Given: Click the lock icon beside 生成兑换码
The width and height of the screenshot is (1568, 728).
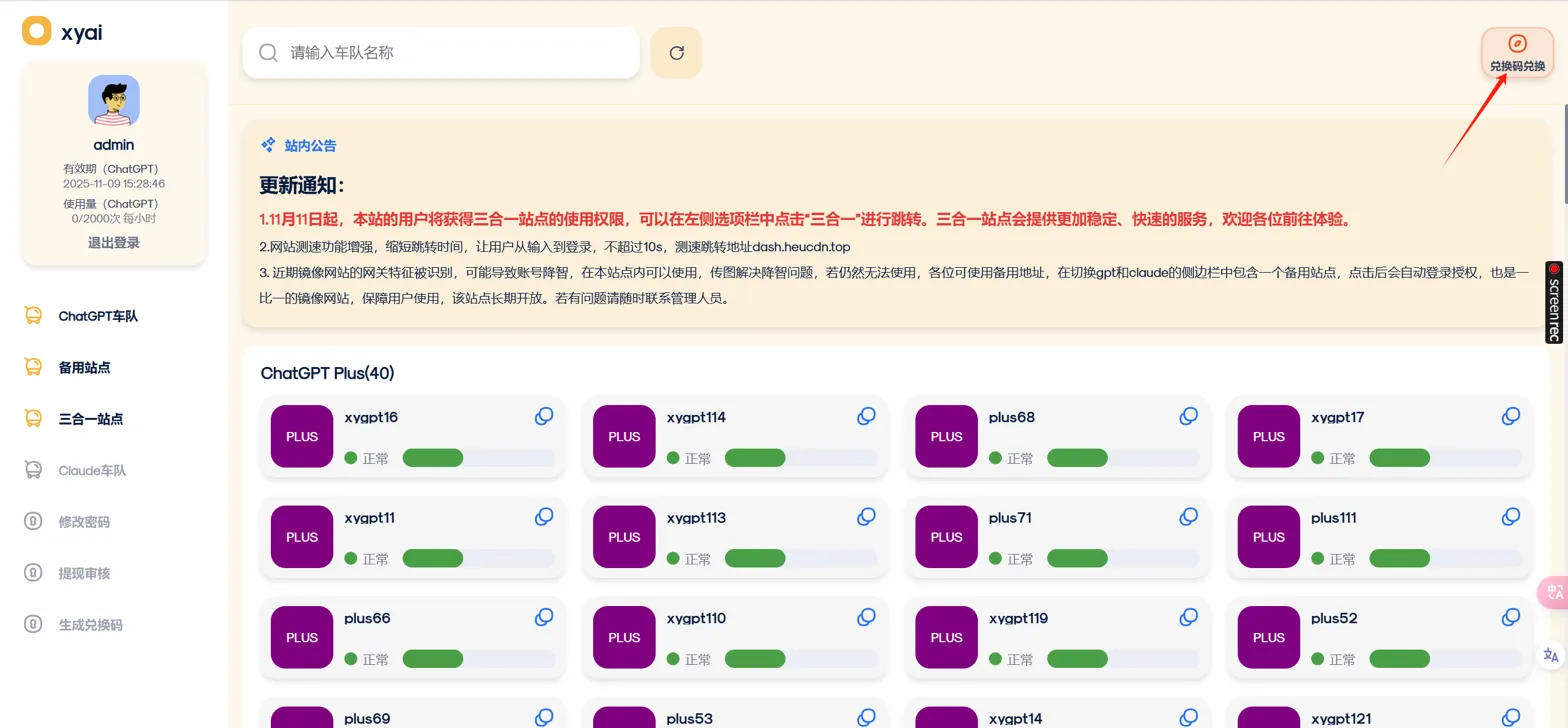Looking at the screenshot, I should pos(33,625).
